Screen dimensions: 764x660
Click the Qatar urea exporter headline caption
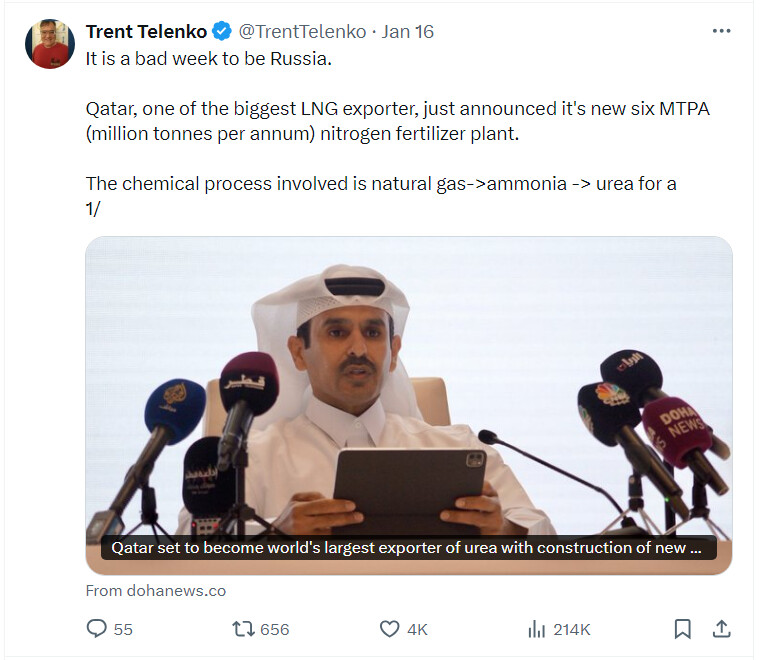point(408,547)
